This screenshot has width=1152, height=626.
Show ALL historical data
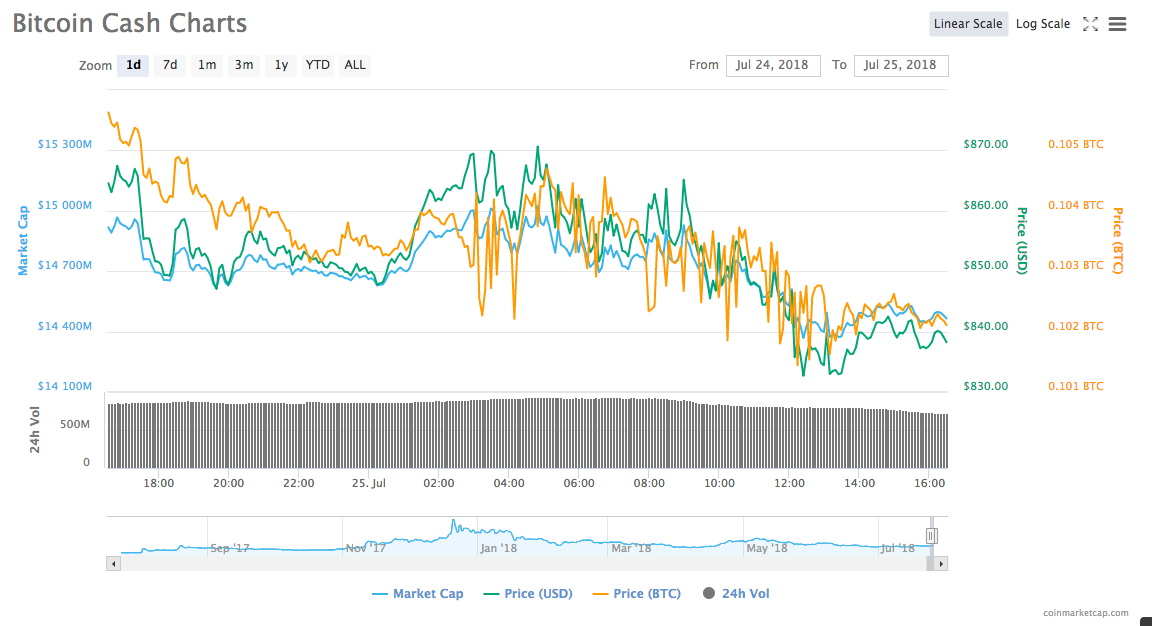(x=355, y=65)
